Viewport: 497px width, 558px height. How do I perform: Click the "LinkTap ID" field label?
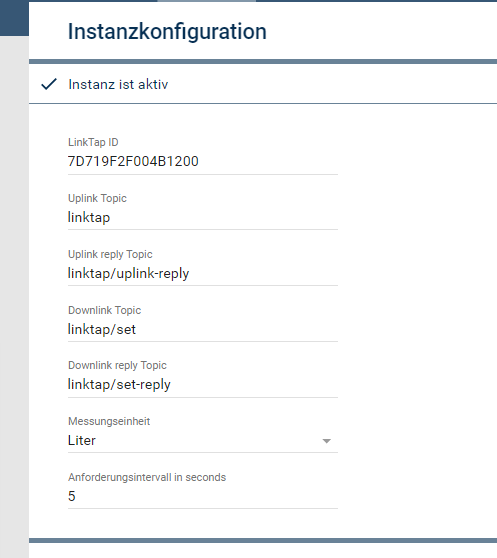tap(93, 142)
